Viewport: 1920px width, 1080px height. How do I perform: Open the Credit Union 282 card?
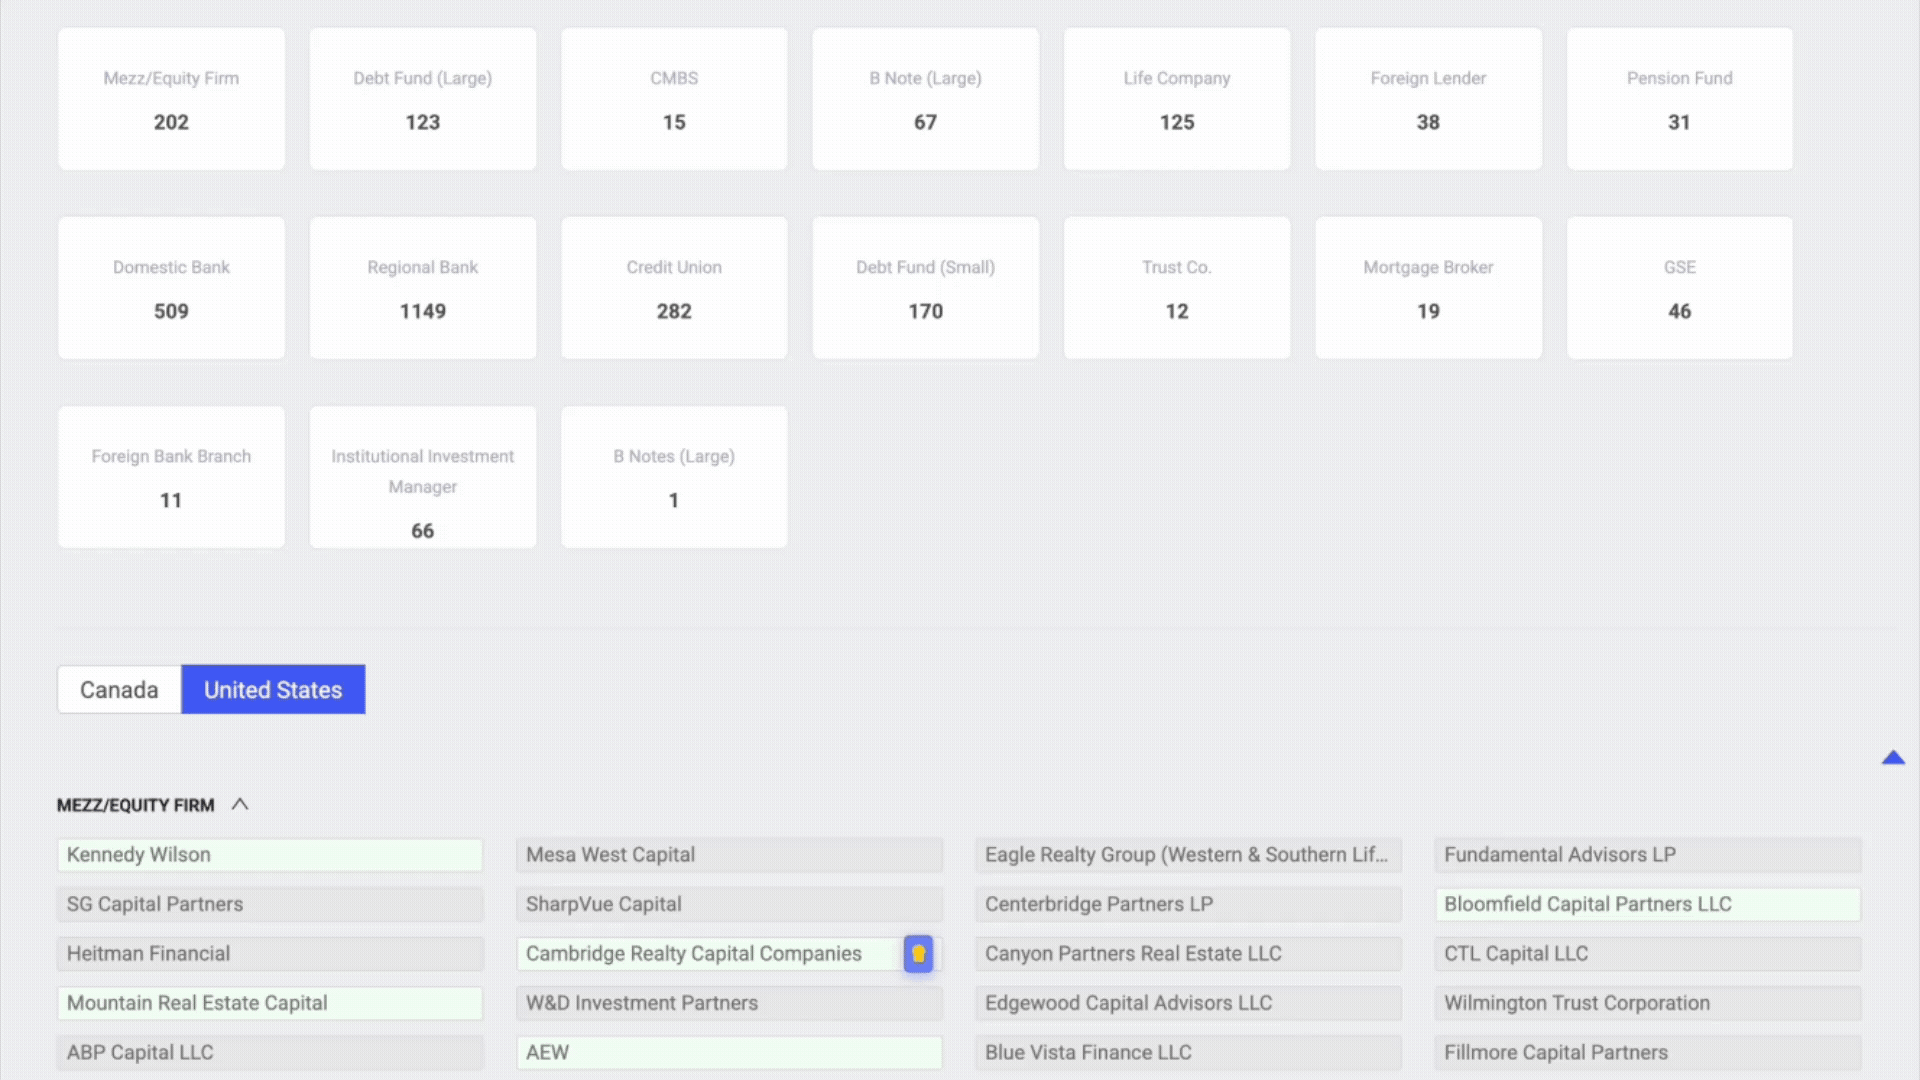pyautogui.click(x=674, y=288)
